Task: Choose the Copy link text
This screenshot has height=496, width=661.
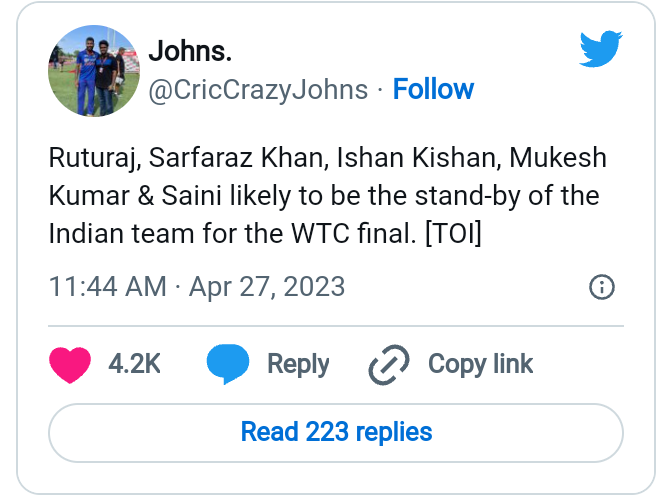Action: click(481, 365)
